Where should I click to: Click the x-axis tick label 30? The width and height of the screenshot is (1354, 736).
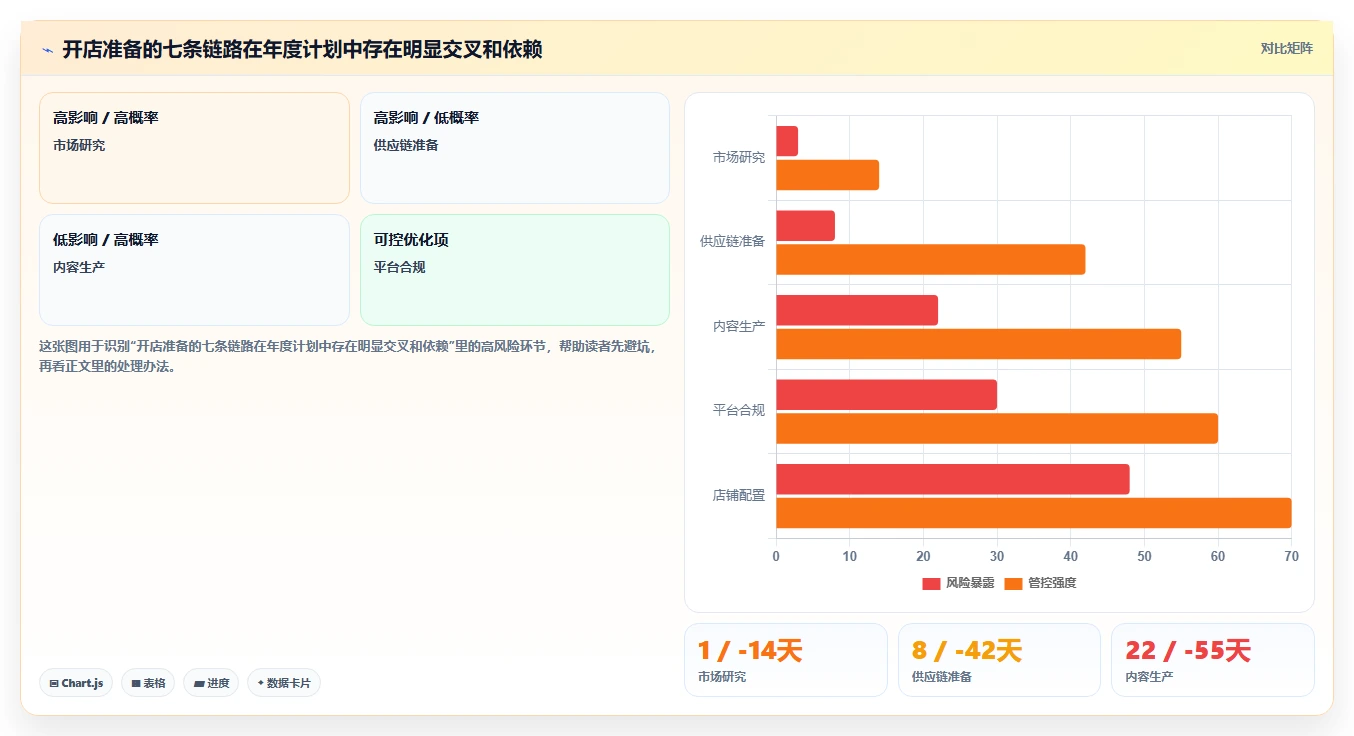997,556
